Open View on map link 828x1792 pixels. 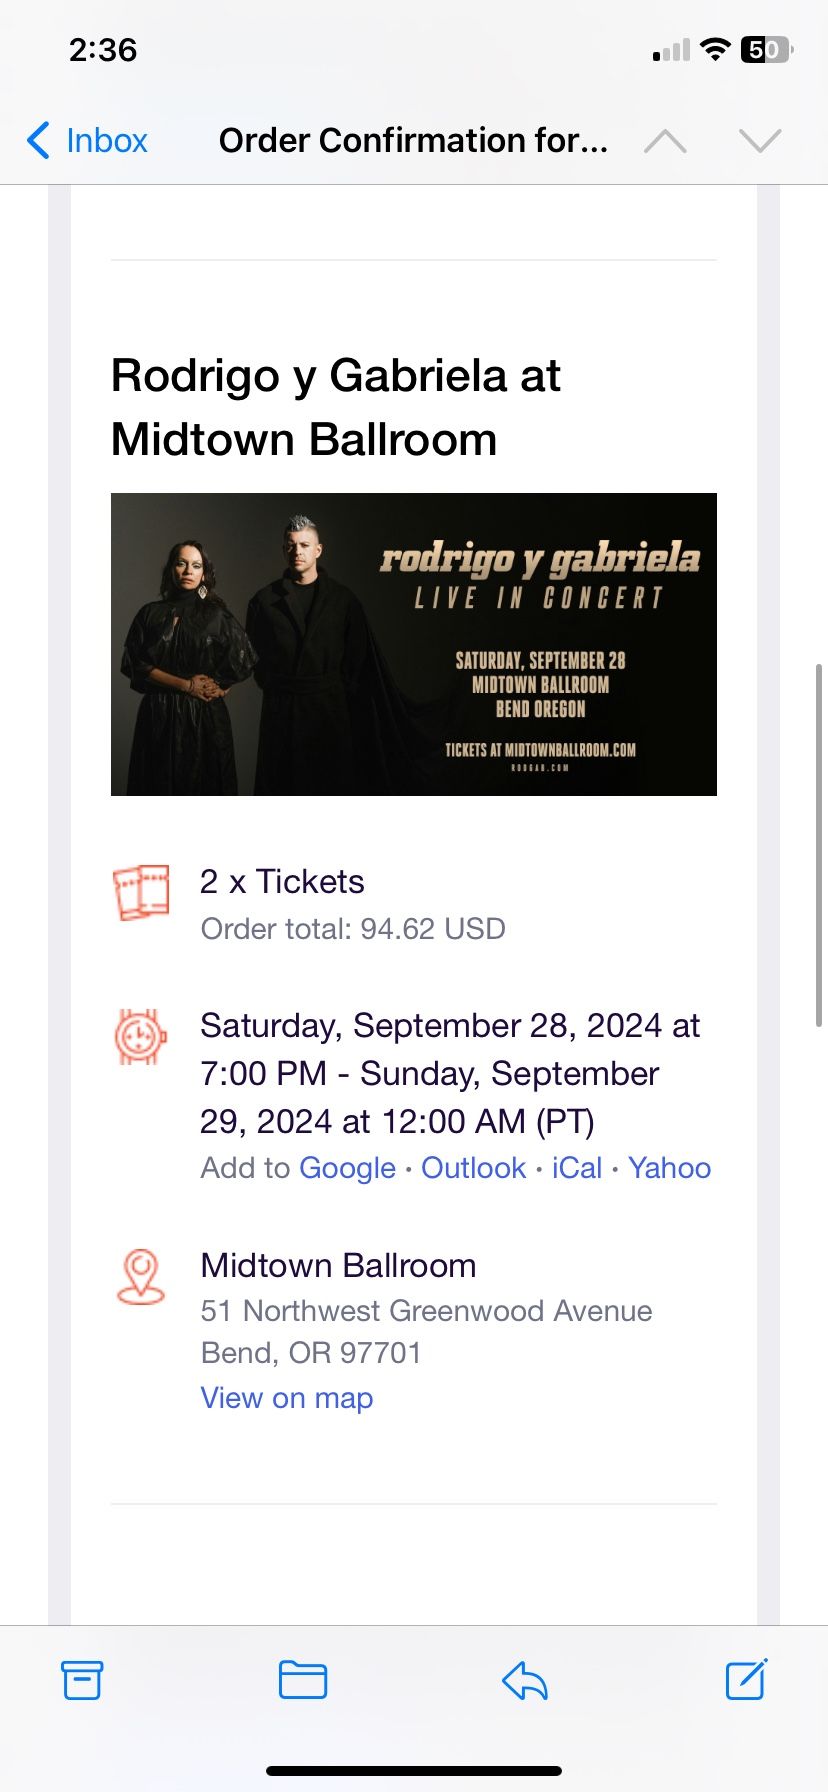[x=287, y=1398]
